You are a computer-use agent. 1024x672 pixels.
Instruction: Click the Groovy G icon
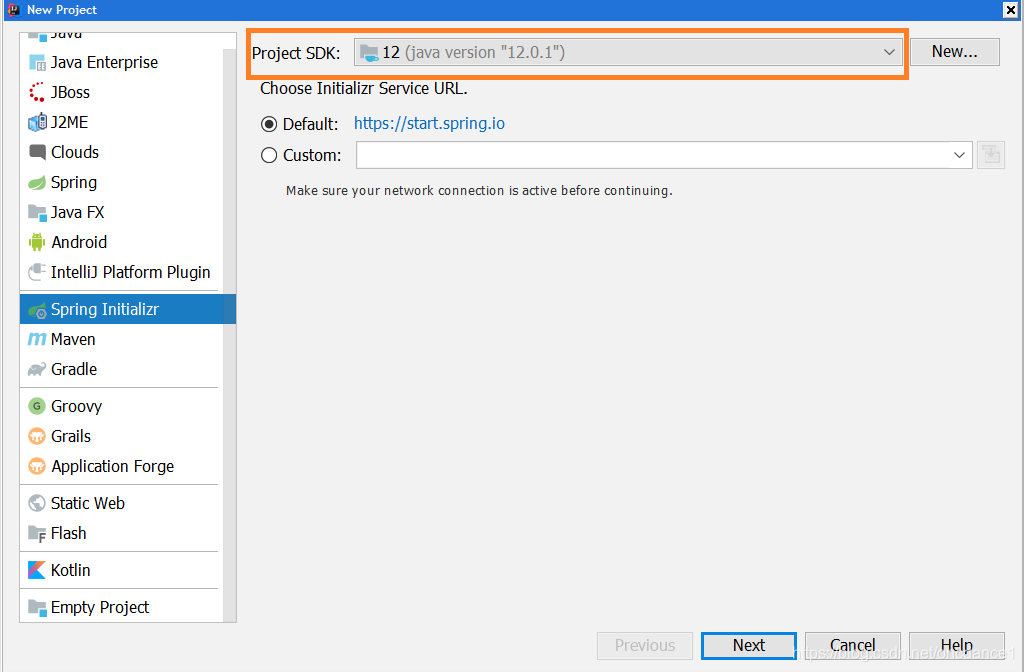coord(37,406)
